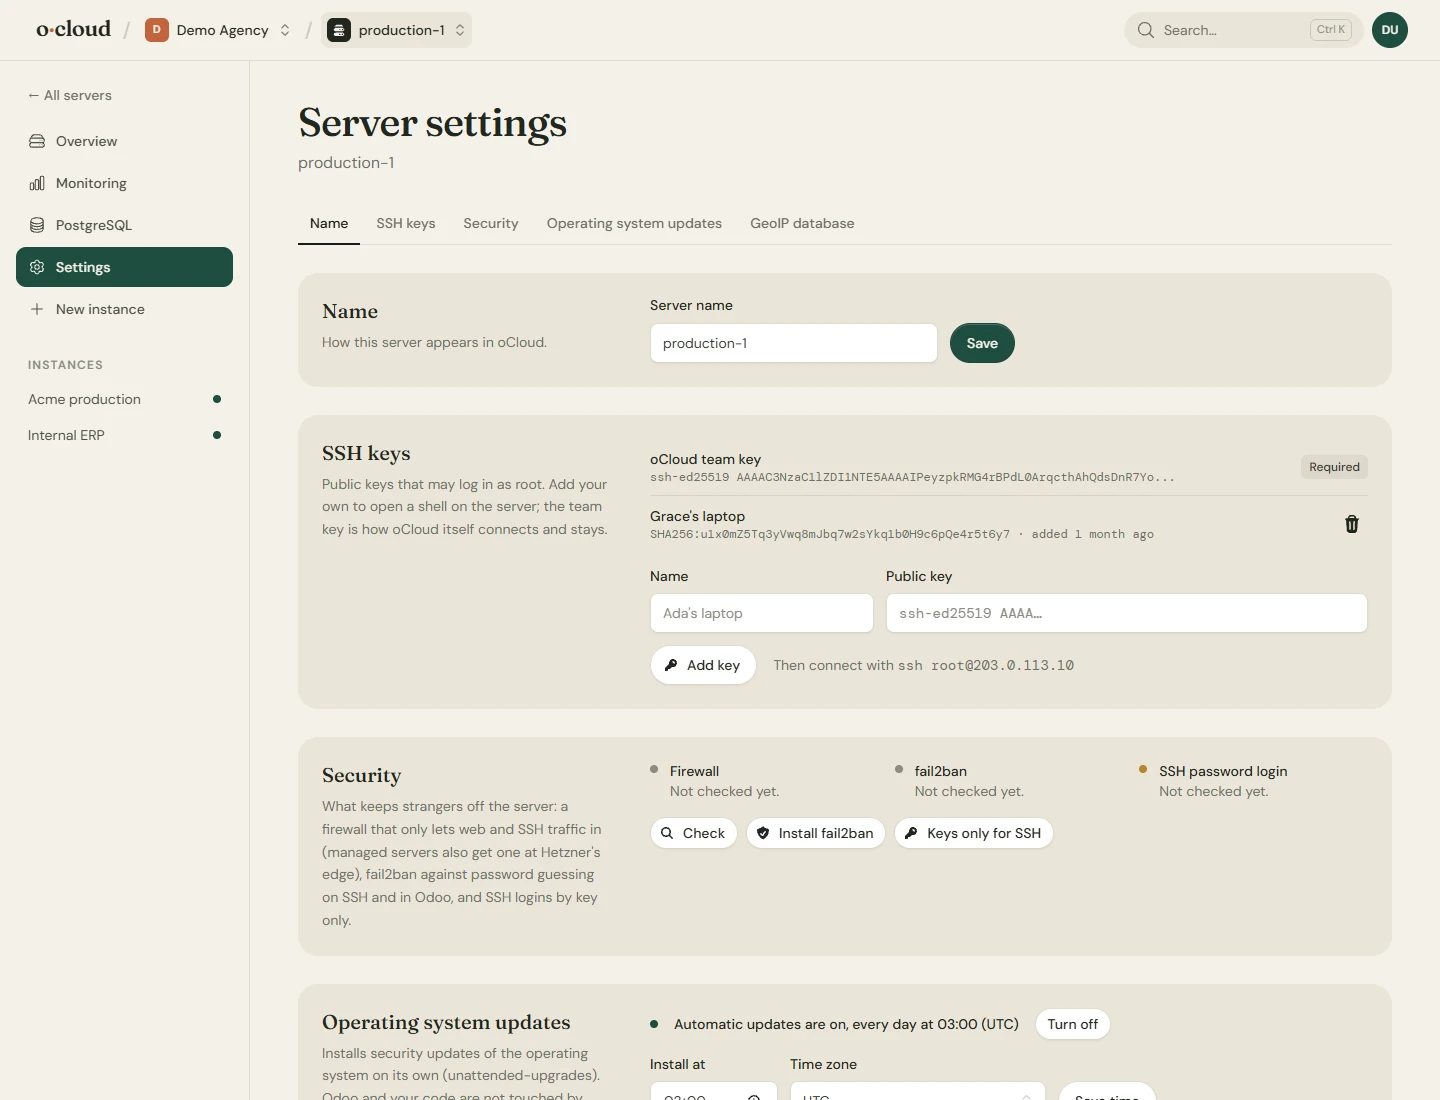This screenshot has height=1100, width=1440.
Task: Delete Grace's laptop SSH key
Action: 1352,524
